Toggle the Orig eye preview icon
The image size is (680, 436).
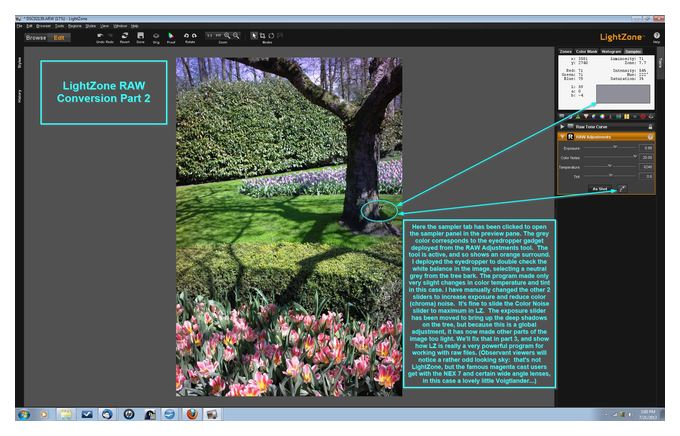pyautogui.click(x=156, y=36)
